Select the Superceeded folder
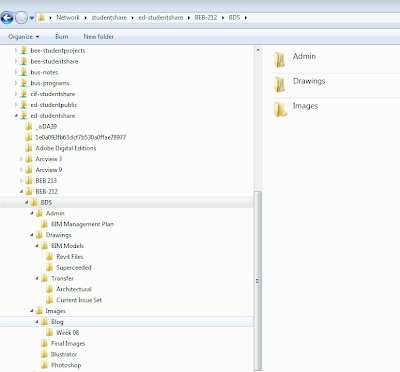 74,267
